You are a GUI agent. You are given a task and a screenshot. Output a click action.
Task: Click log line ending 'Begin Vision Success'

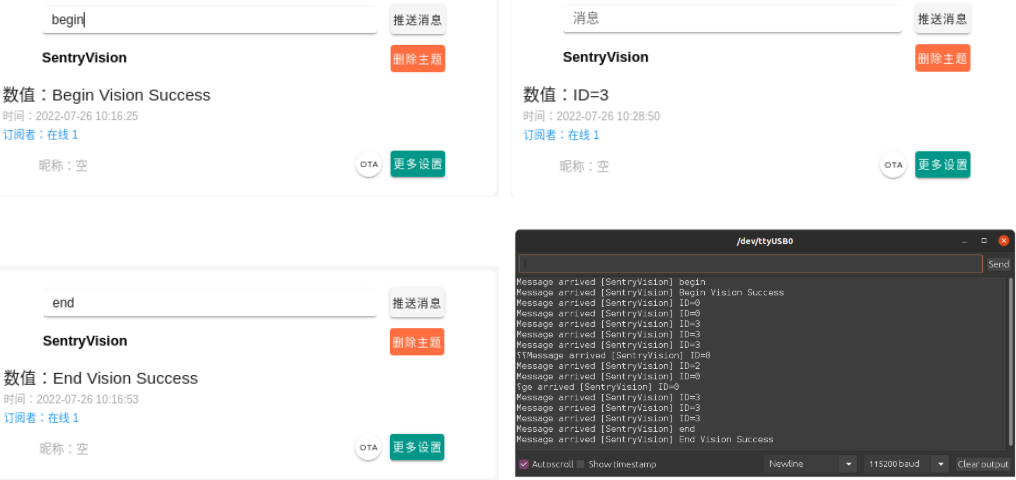point(650,292)
